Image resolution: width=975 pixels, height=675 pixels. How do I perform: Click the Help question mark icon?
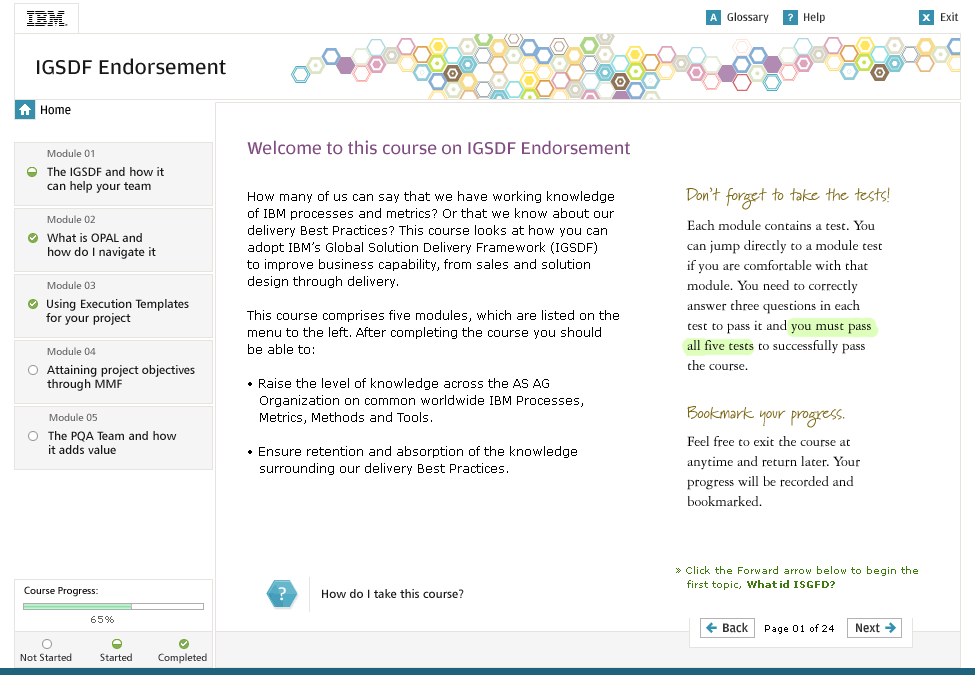[790, 17]
